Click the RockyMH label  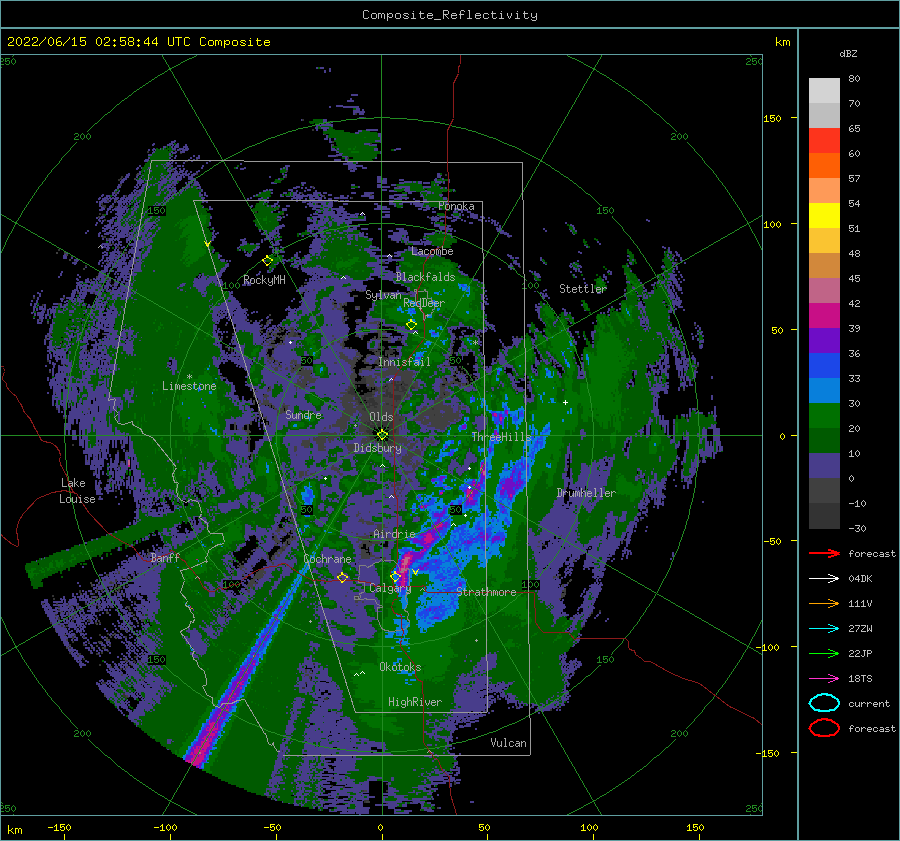[x=264, y=280]
